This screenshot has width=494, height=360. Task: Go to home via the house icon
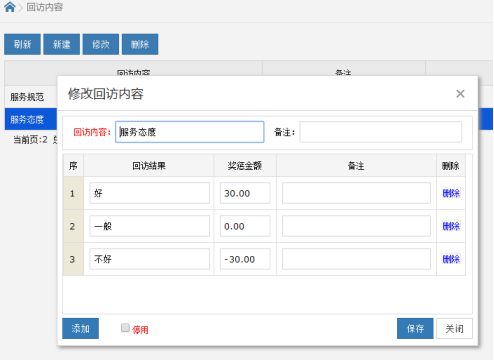coord(10,7)
